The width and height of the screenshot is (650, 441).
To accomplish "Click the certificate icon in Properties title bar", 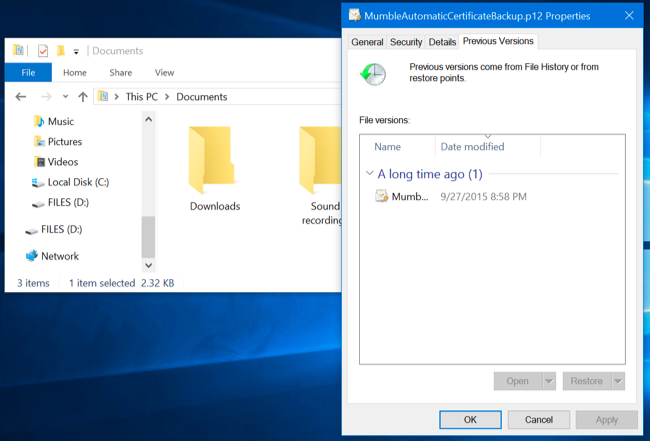I will [x=354, y=16].
